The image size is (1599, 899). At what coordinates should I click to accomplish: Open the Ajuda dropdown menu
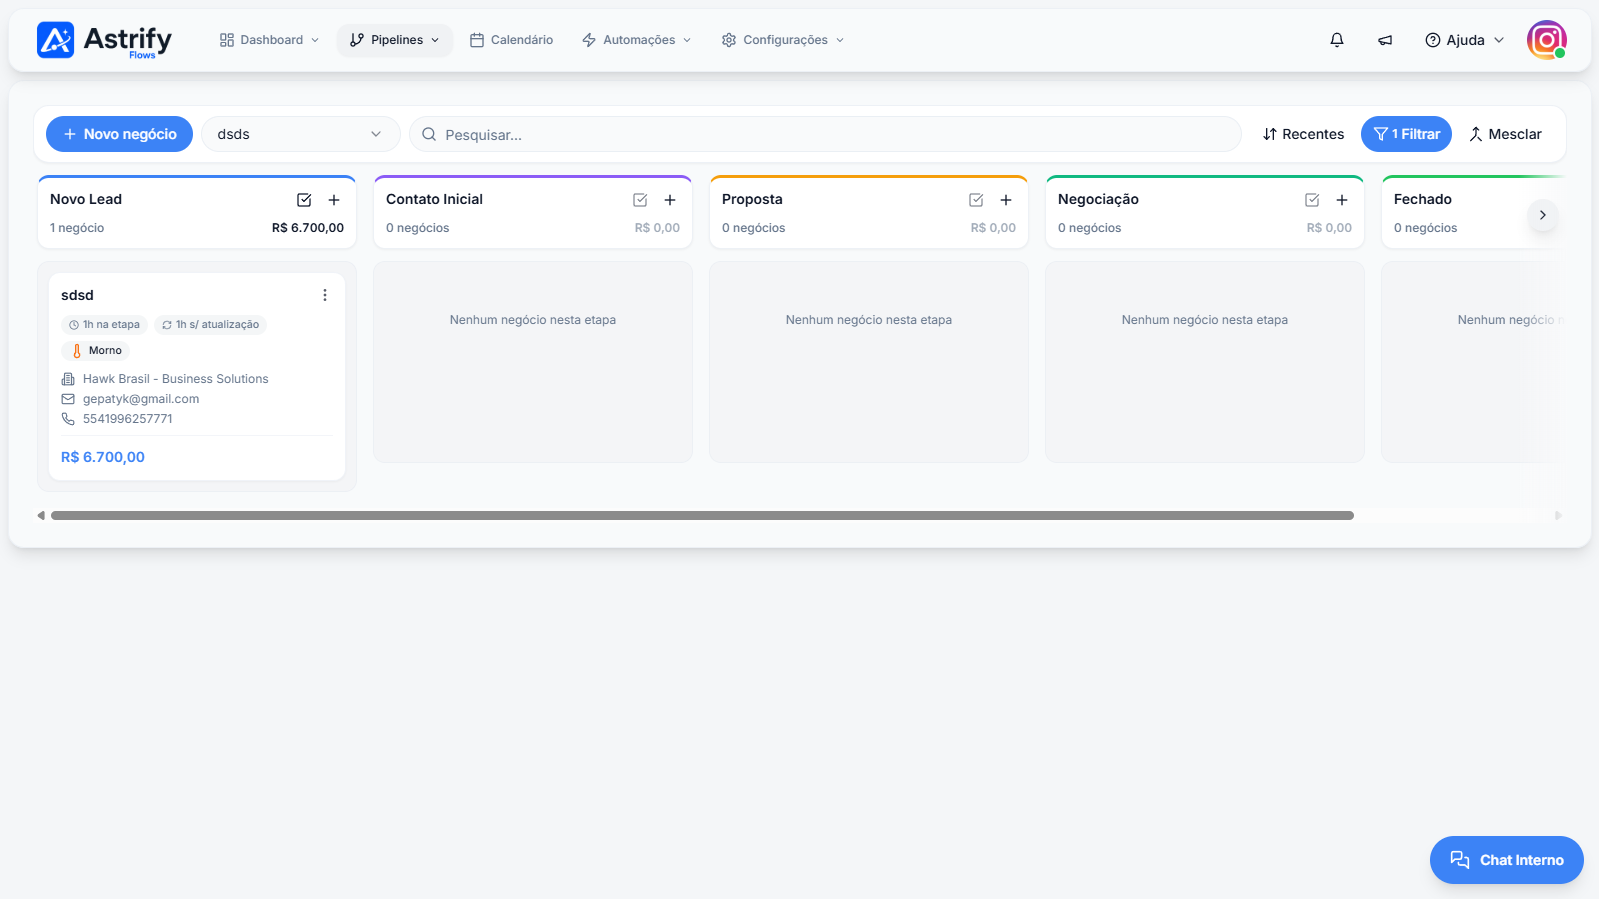[1464, 40]
